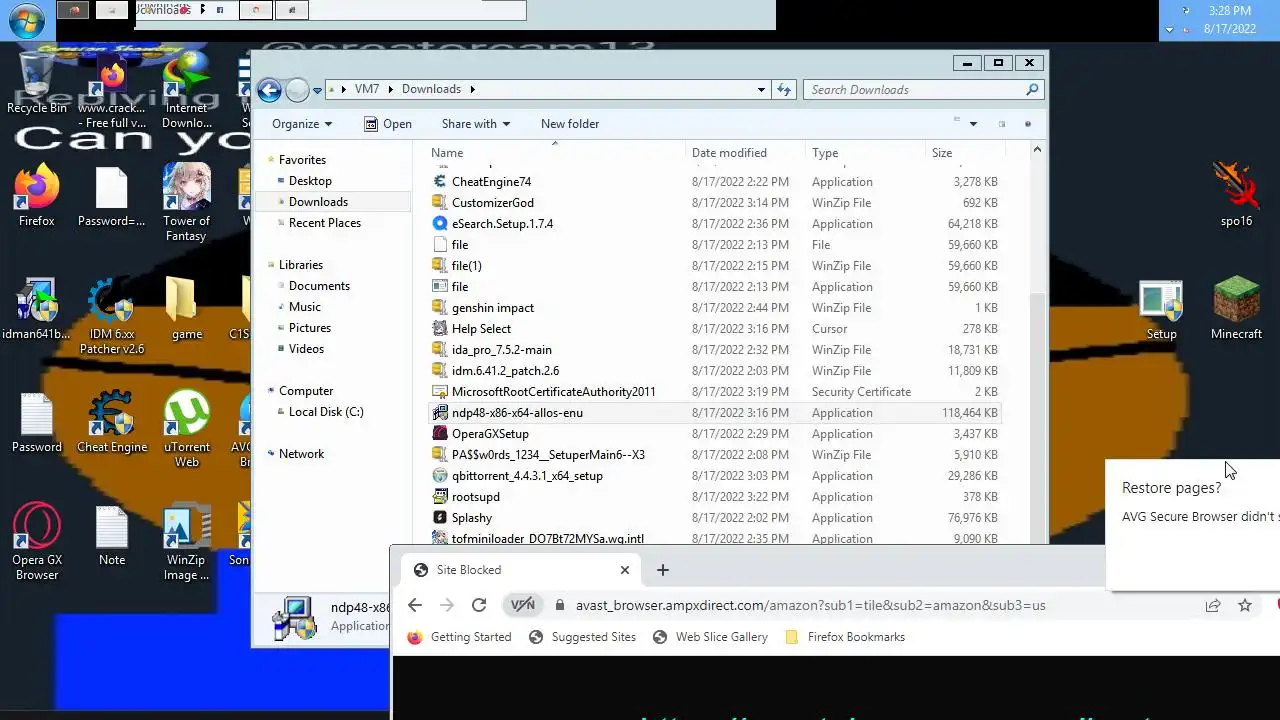Open Explorer Help button
The height and width of the screenshot is (720, 1280).
1027,124
